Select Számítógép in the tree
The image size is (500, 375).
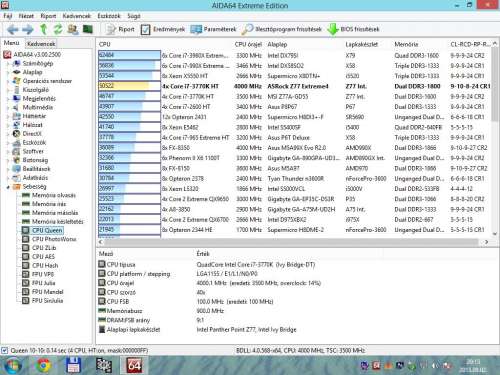[38, 63]
